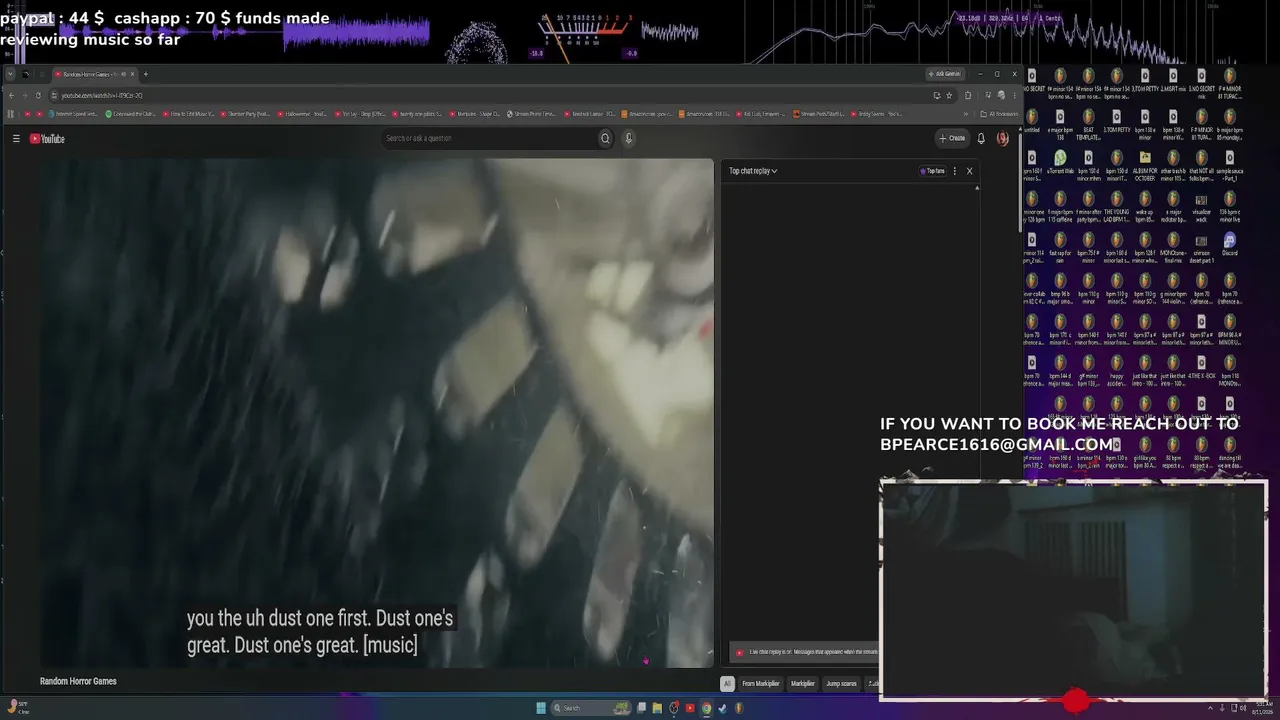Open YouTube notifications bell
The width and height of the screenshot is (1280, 720).
(981, 139)
